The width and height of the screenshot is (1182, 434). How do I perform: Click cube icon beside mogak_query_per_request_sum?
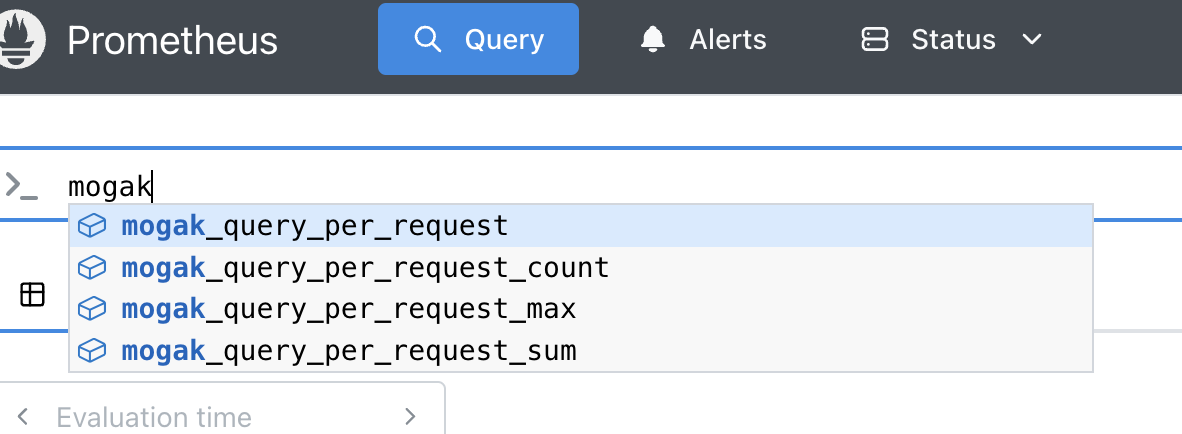coord(92,350)
